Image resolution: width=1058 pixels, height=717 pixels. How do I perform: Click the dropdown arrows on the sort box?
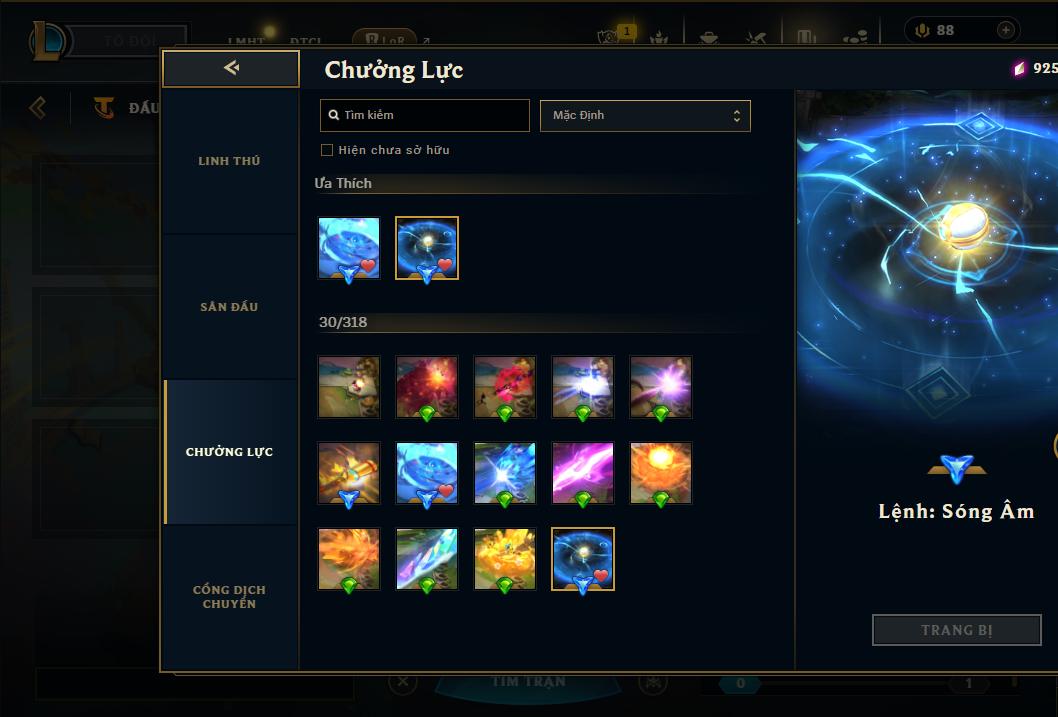(x=737, y=116)
